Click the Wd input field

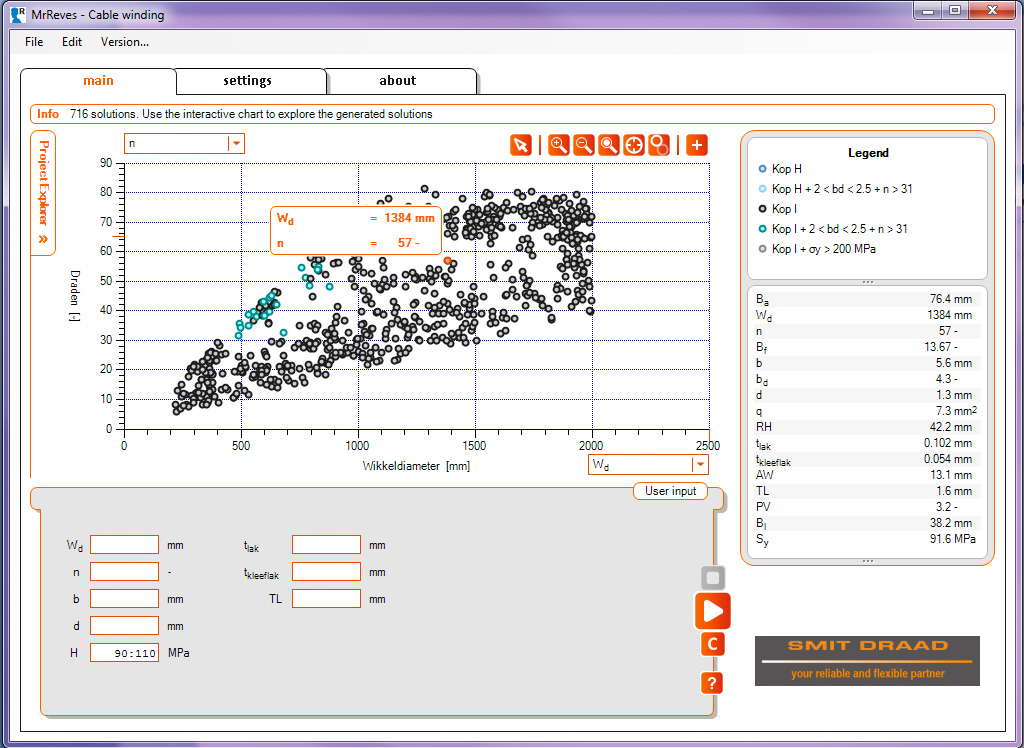124,545
